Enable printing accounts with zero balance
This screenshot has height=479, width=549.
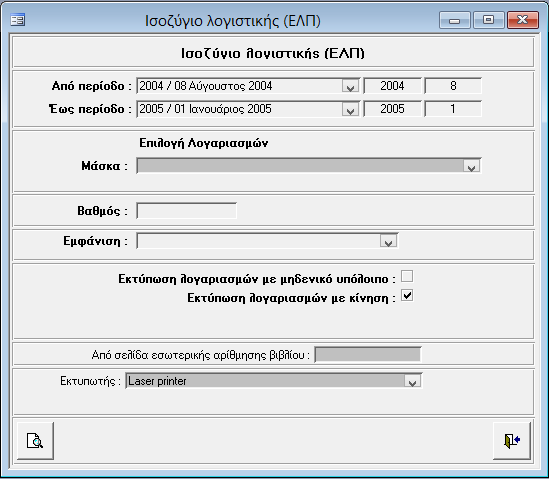click(x=407, y=276)
